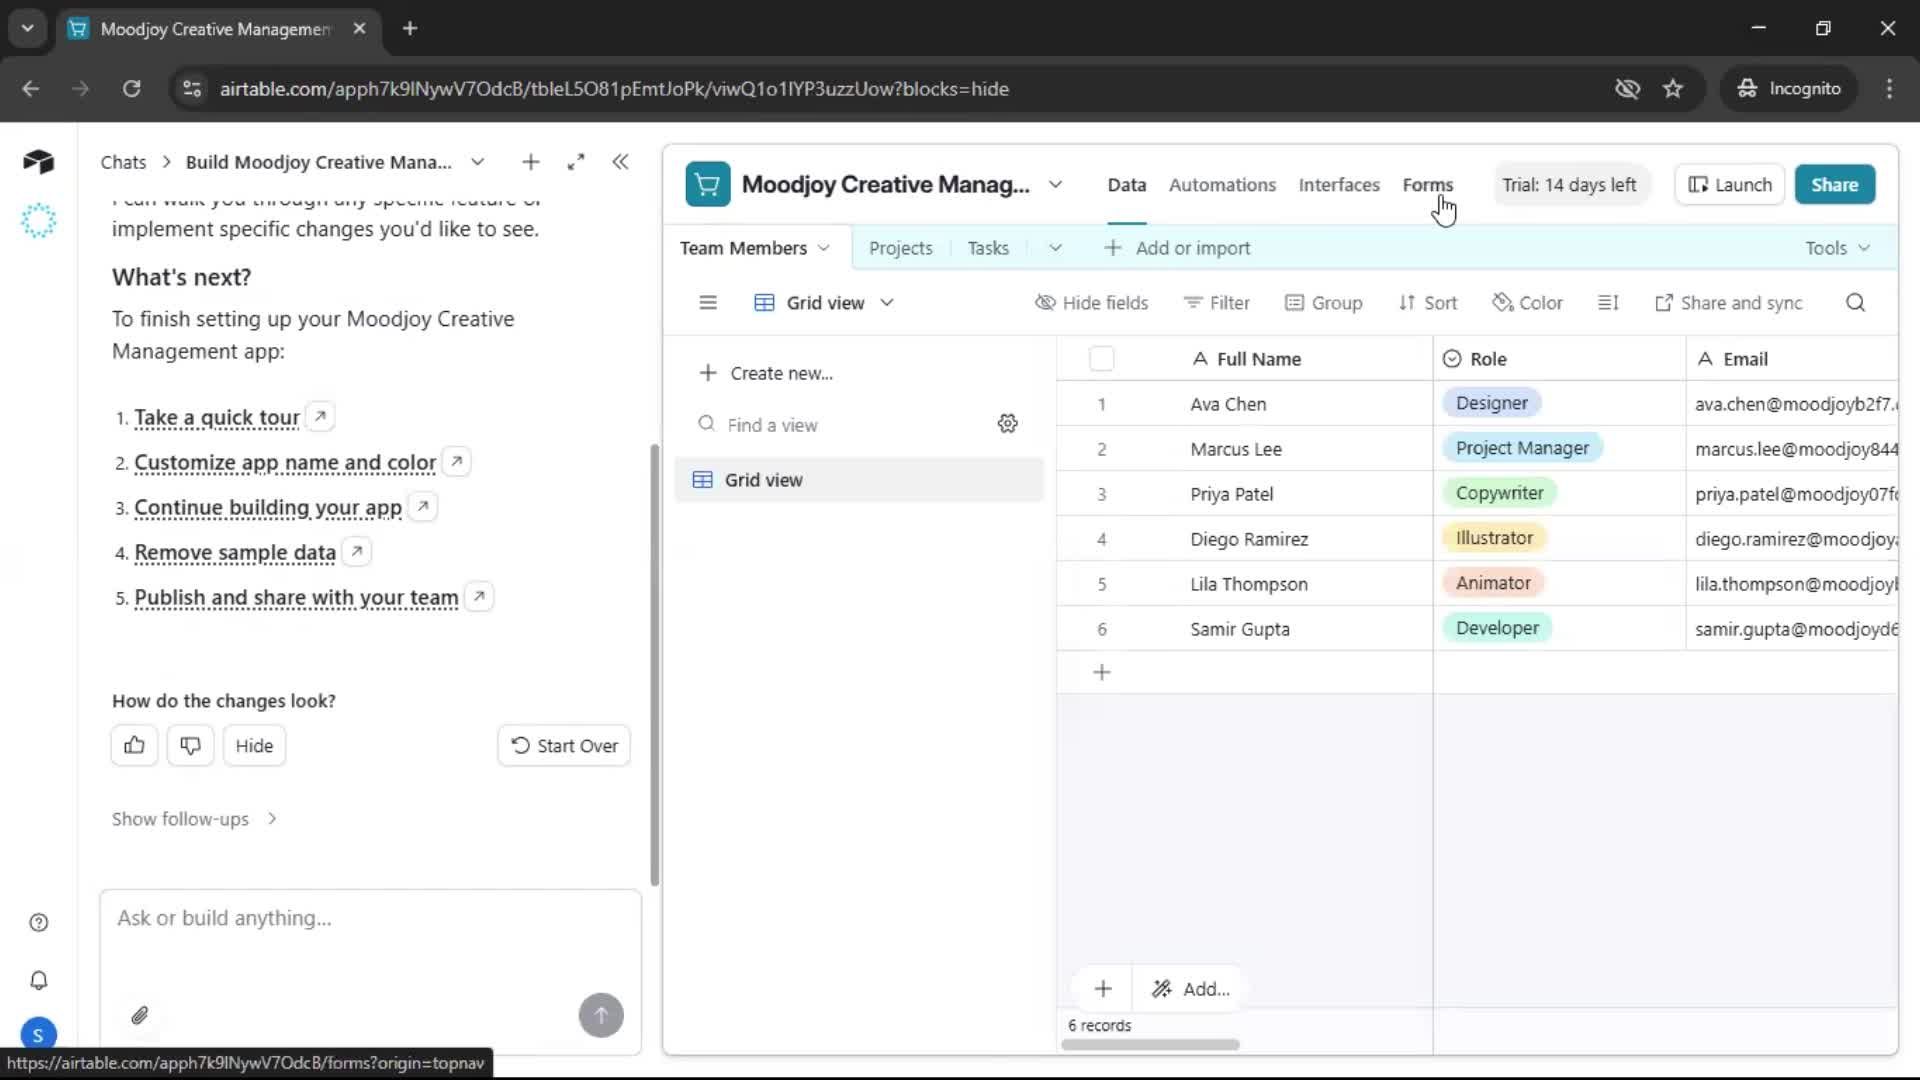Give thumbs up feedback
The height and width of the screenshot is (1080, 1920).
(x=134, y=745)
